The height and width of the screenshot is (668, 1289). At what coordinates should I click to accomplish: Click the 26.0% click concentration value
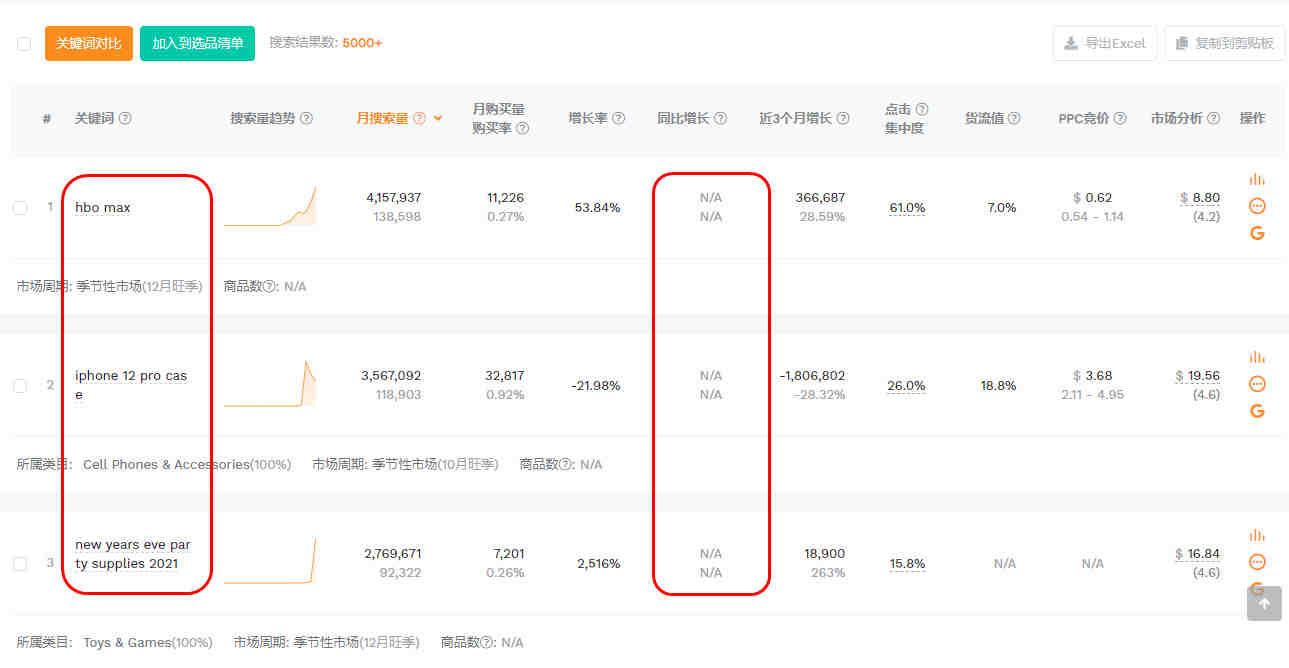click(906, 386)
